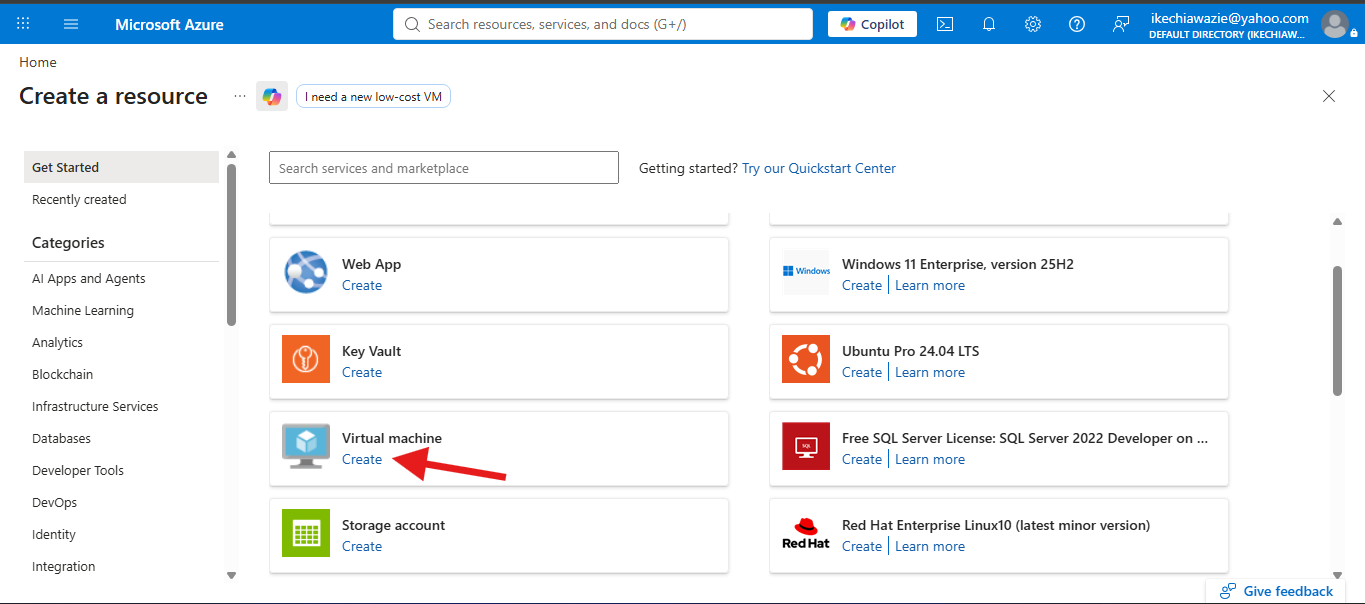Click the Storage account icon
This screenshot has width=1365, height=604.
pos(306,533)
